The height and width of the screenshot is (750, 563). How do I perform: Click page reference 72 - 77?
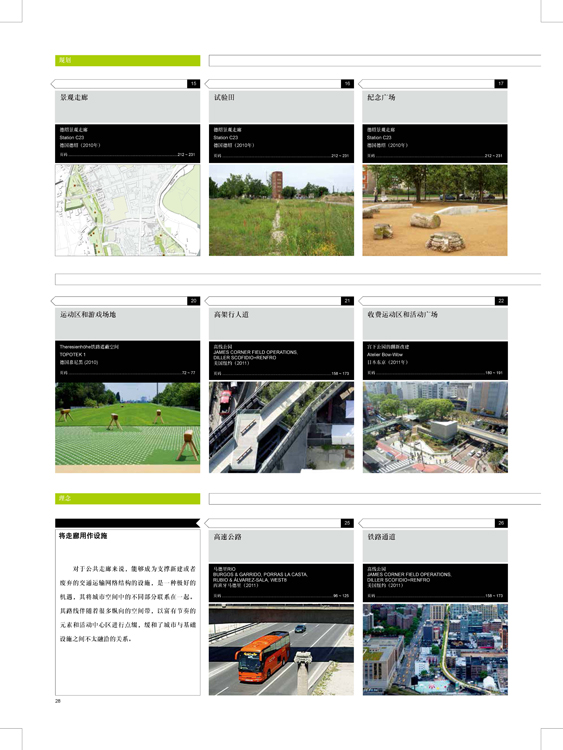click(188, 373)
